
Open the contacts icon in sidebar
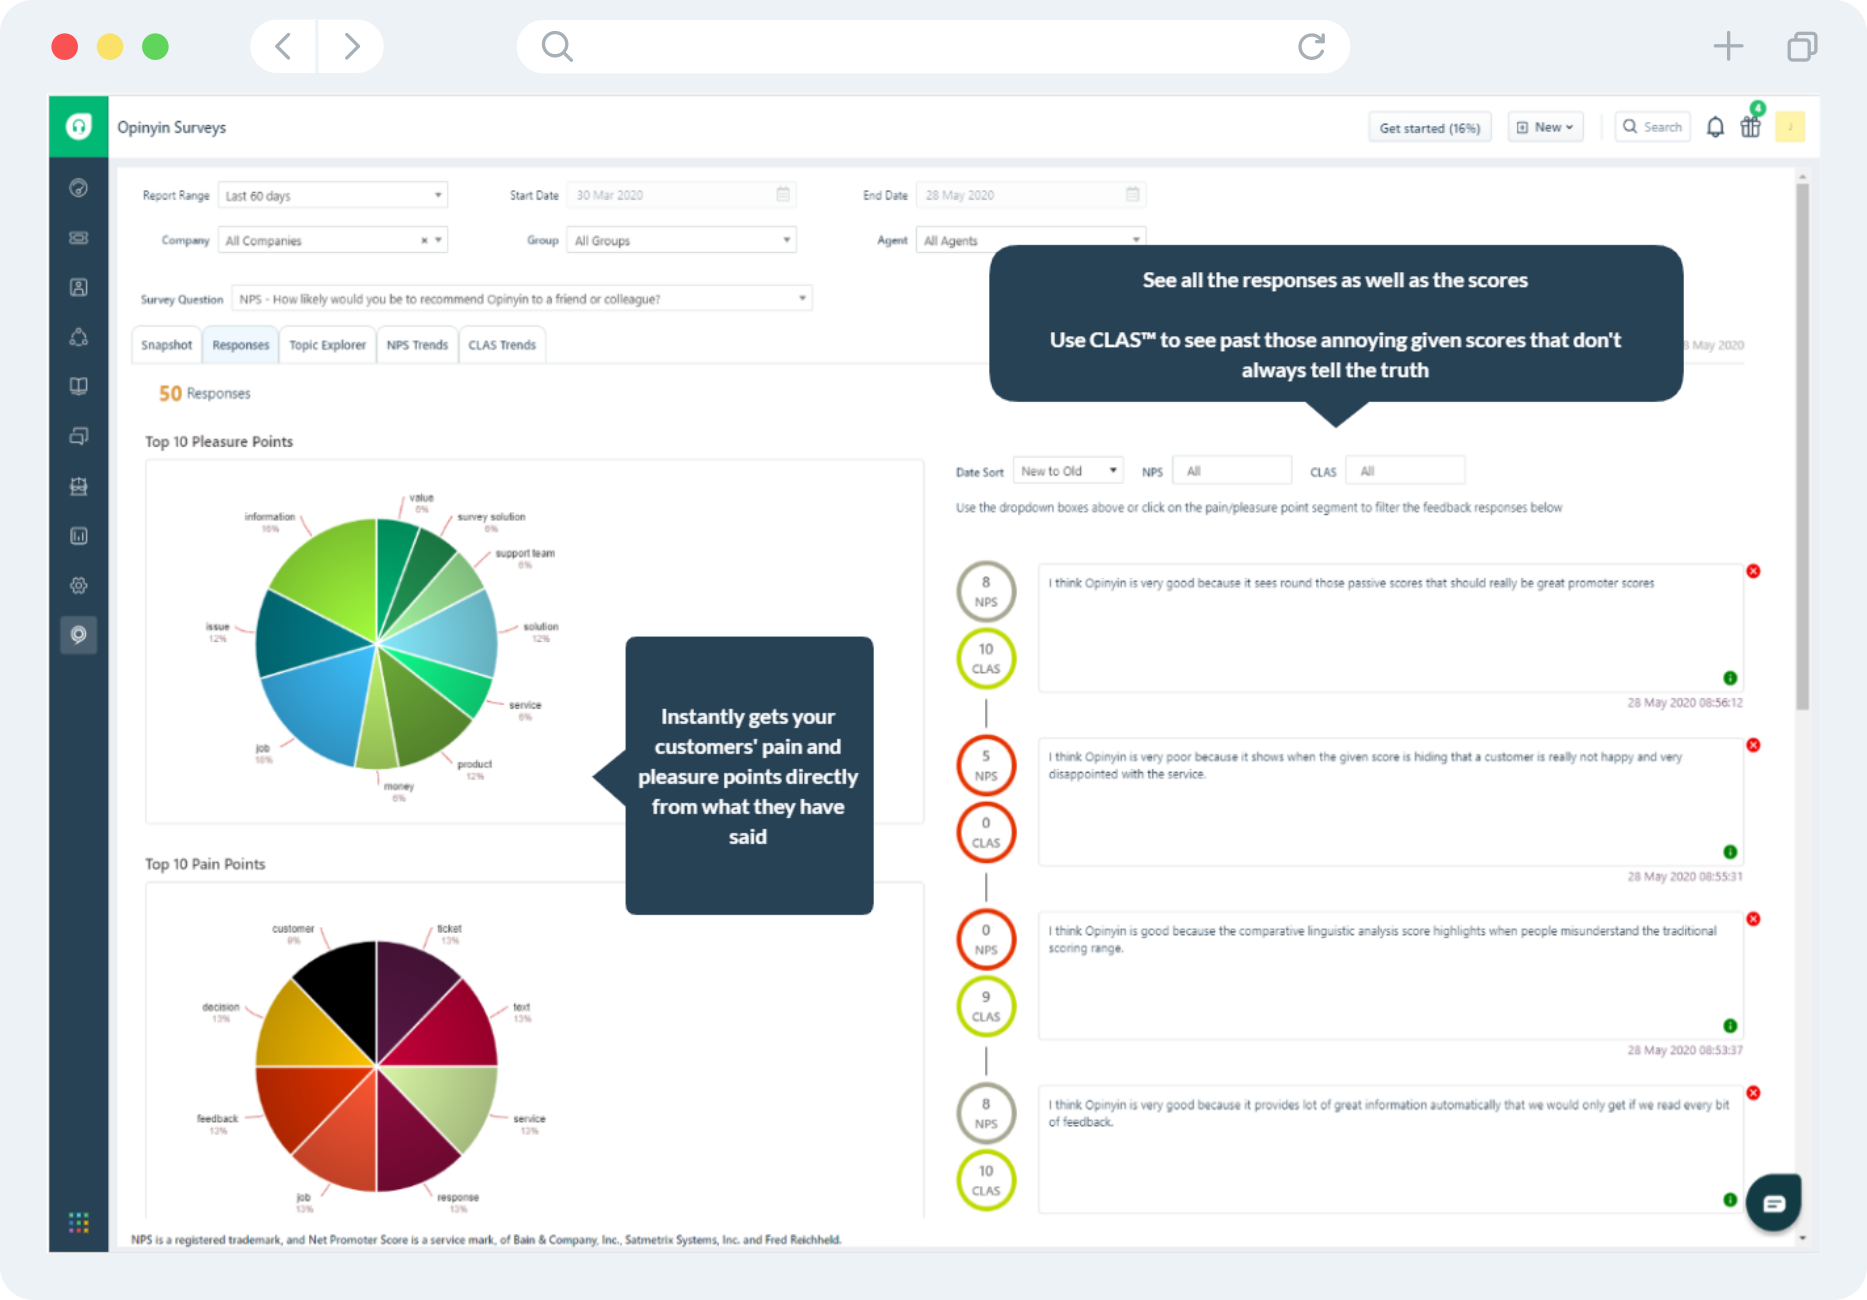(x=79, y=287)
